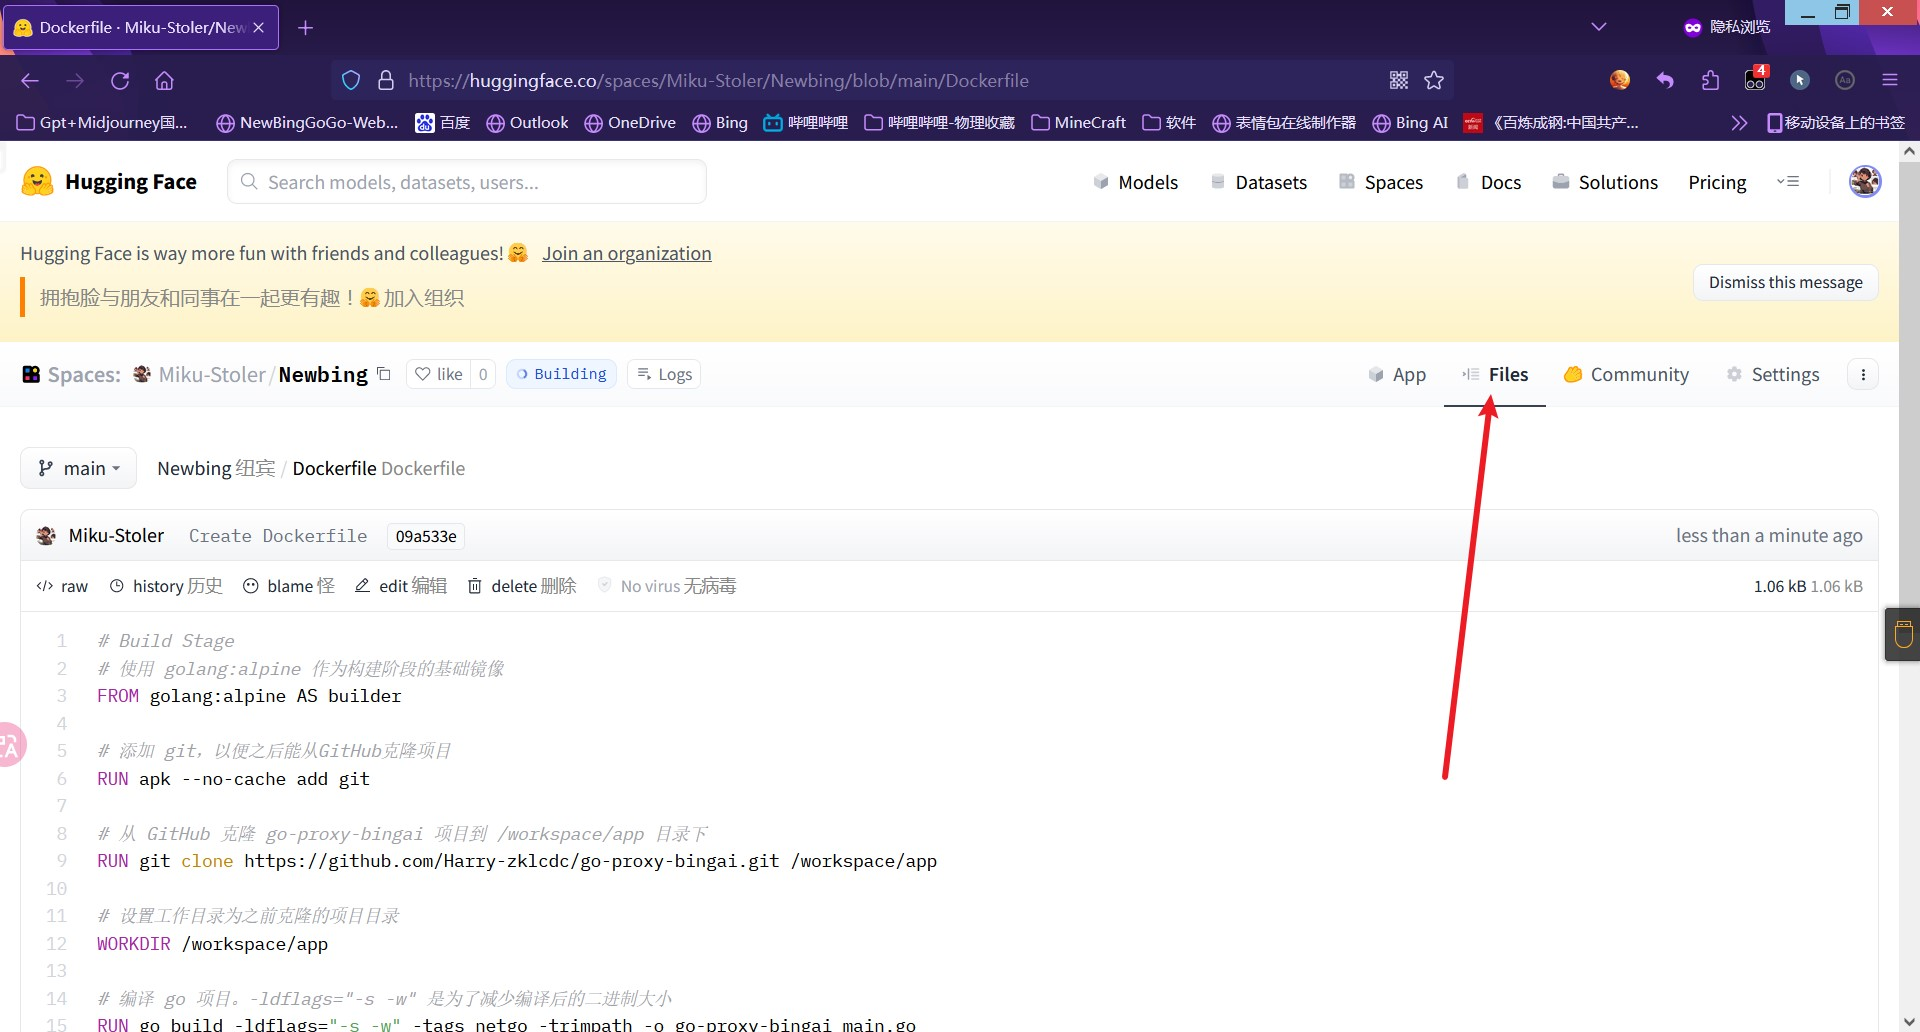Open extension icon with red badge 4

(1756, 79)
